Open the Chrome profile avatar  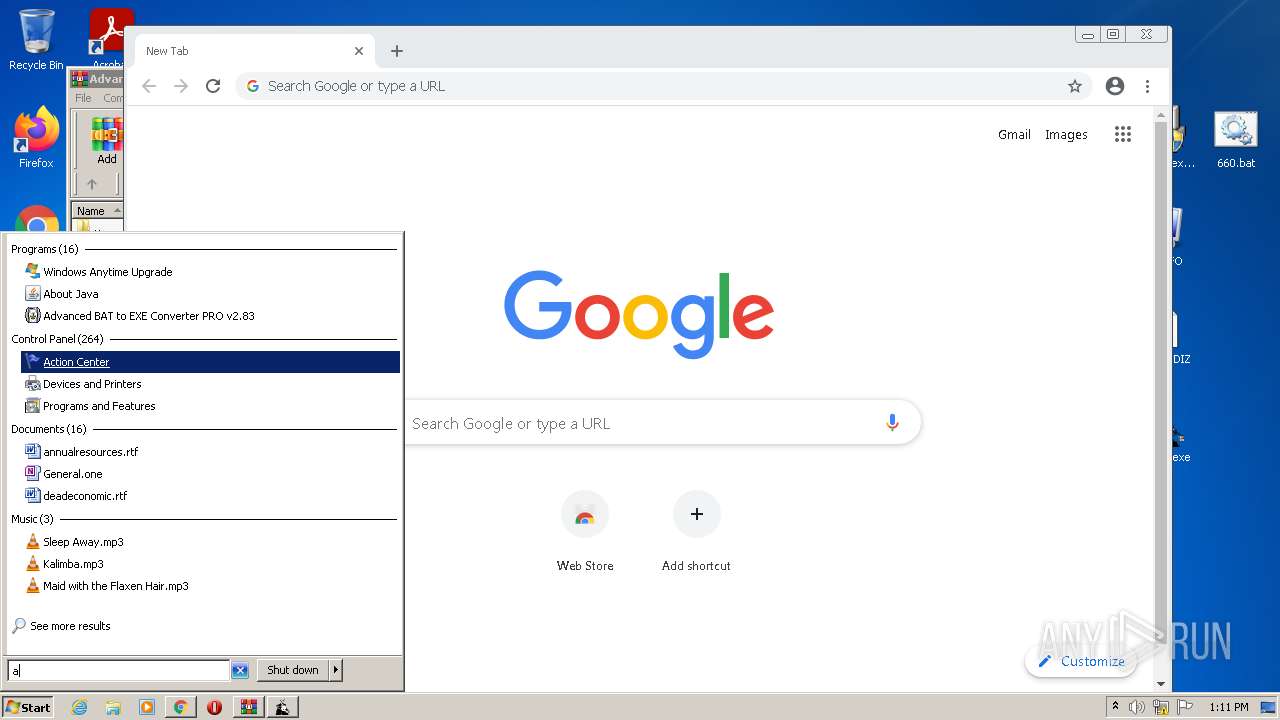(x=1115, y=86)
